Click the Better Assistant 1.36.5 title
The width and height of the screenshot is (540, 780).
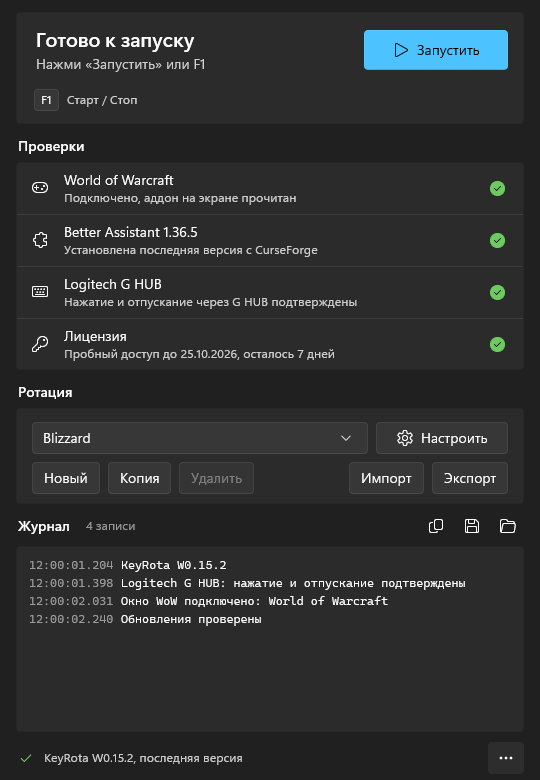point(131,232)
